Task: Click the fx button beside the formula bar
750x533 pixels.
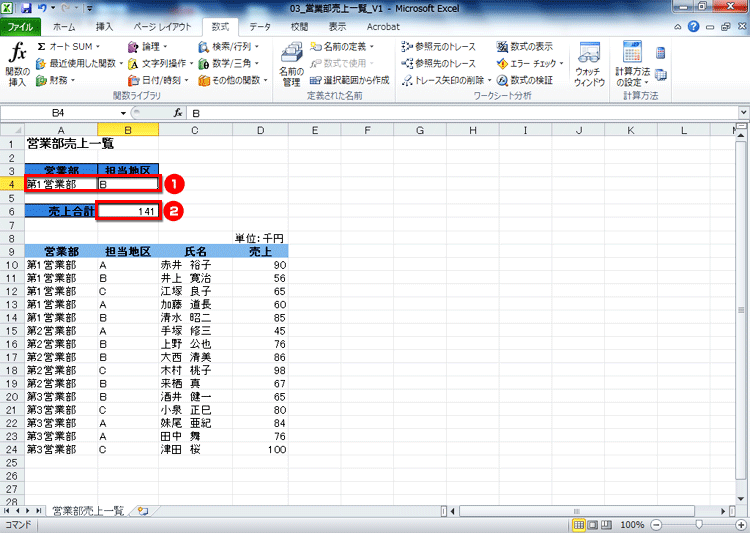Action: [x=177, y=113]
